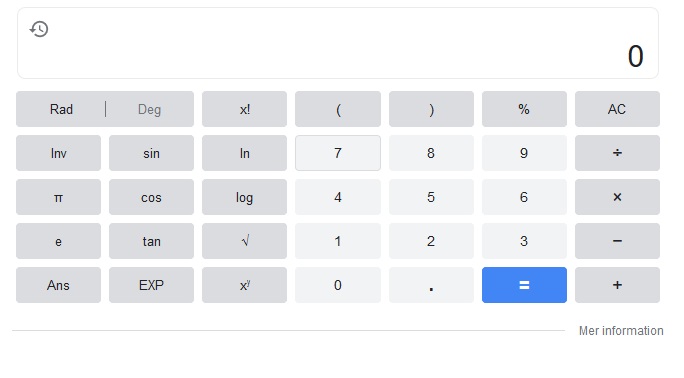Switch angle mode to Rad

click(61, 109)
